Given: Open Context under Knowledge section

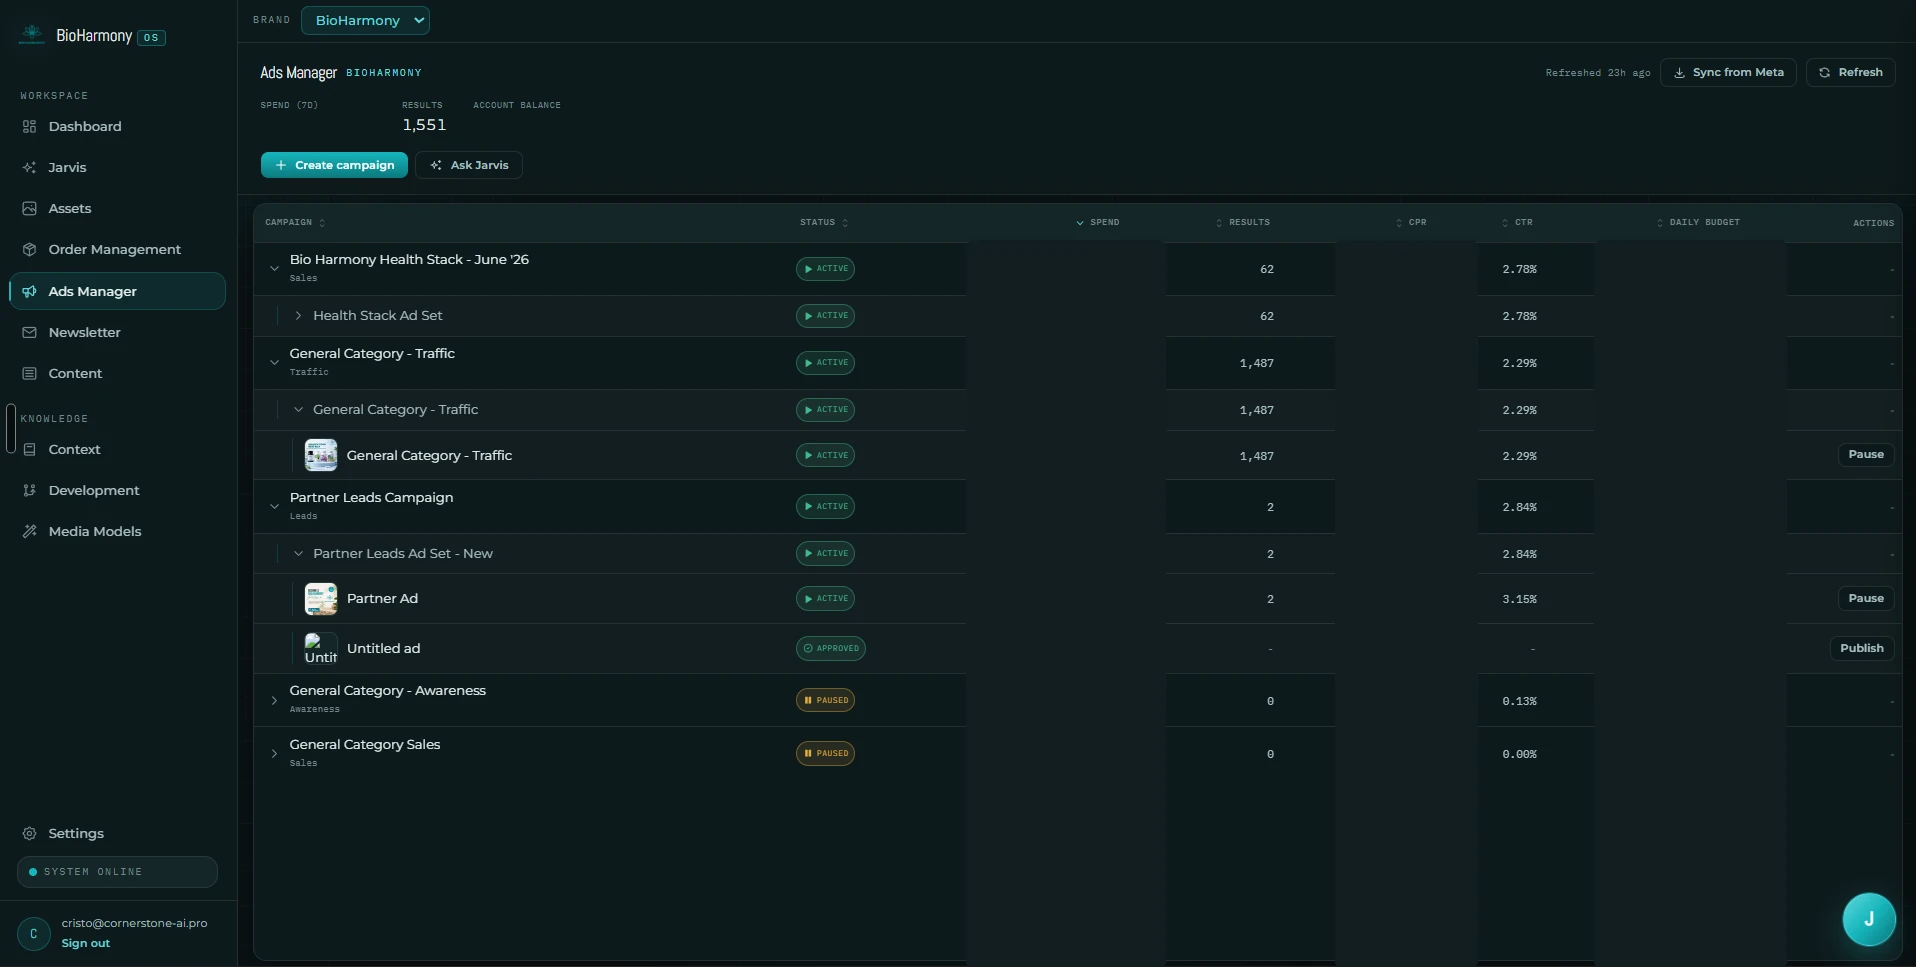Looking at the screenshot, I should click(74, 450).
